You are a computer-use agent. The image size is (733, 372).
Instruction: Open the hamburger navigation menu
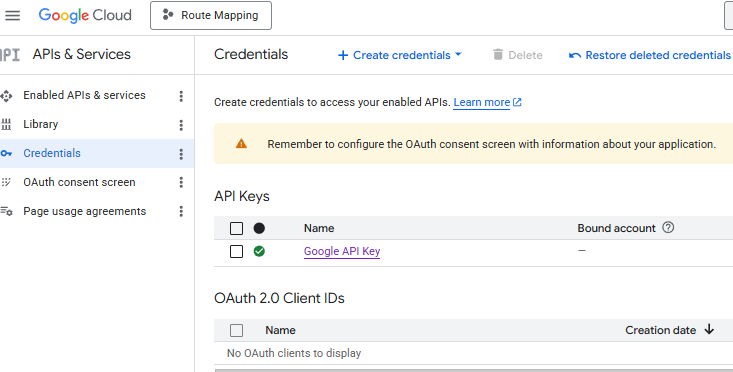13,15
